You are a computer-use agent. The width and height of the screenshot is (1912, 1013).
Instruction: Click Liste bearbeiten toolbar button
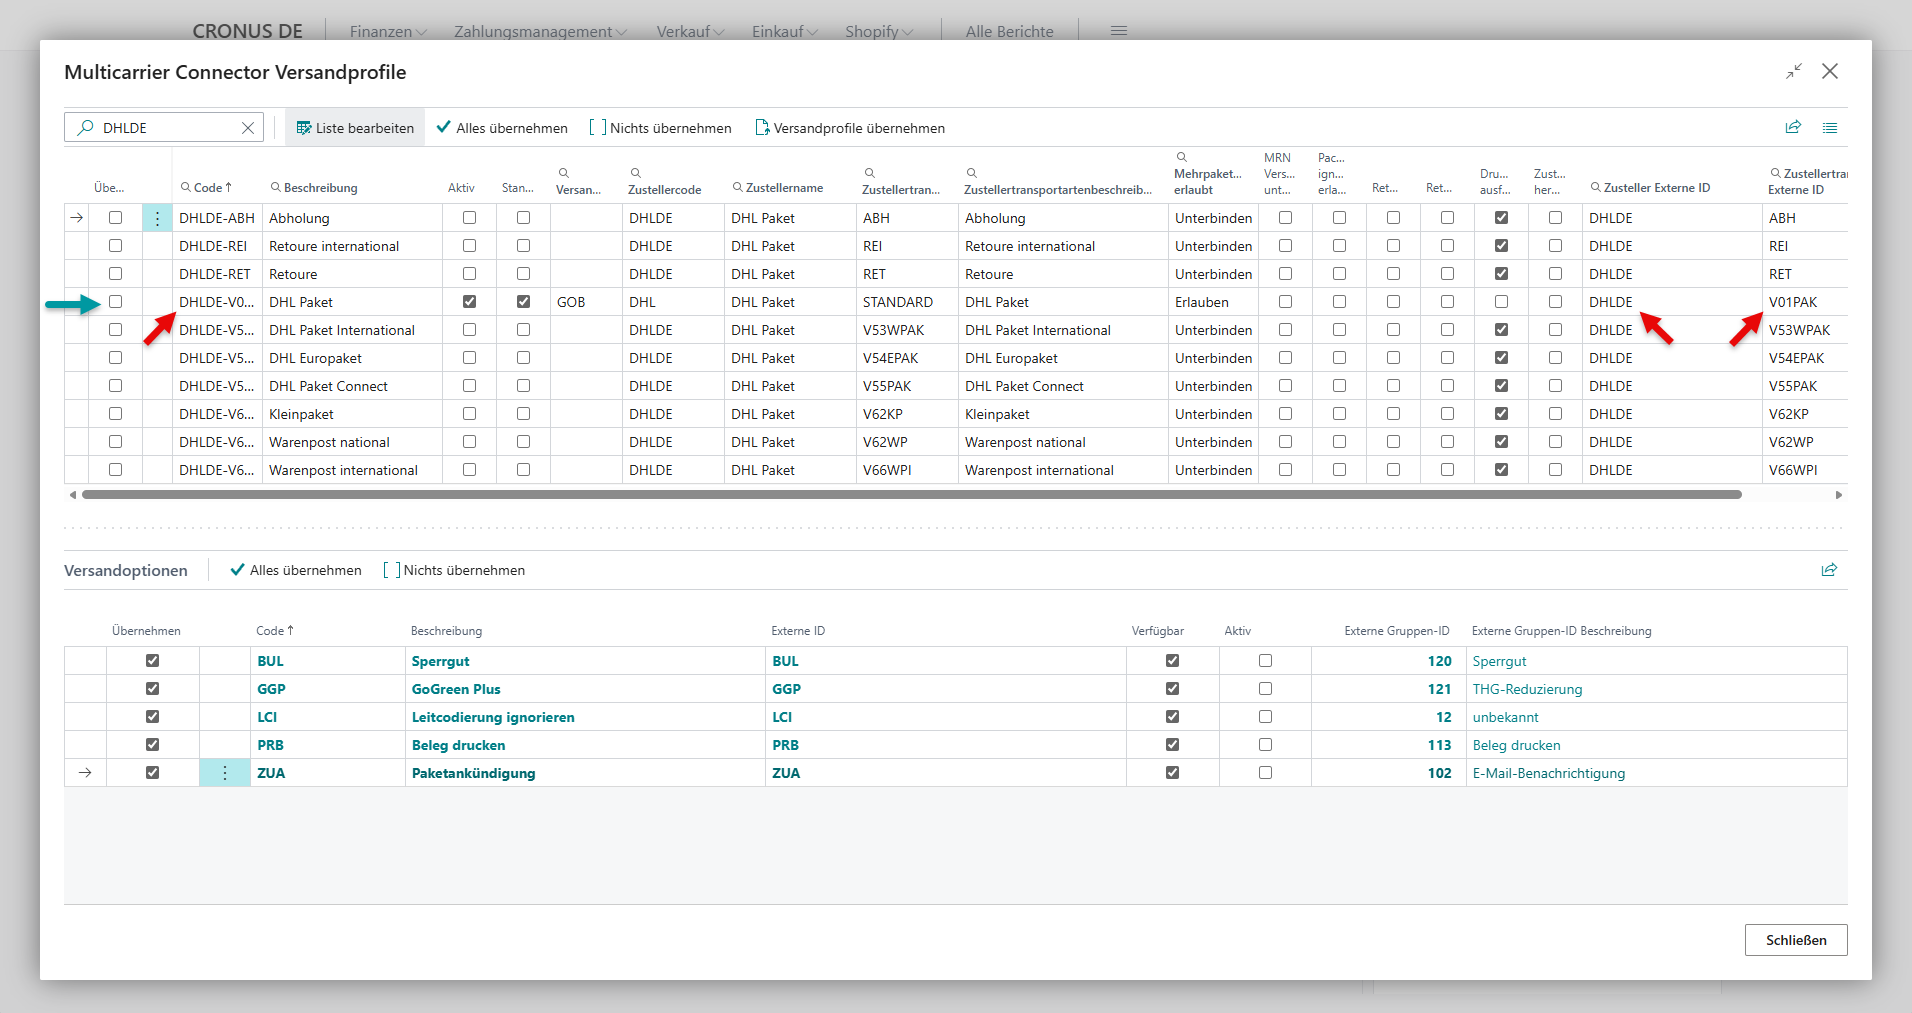click(355, 128)
